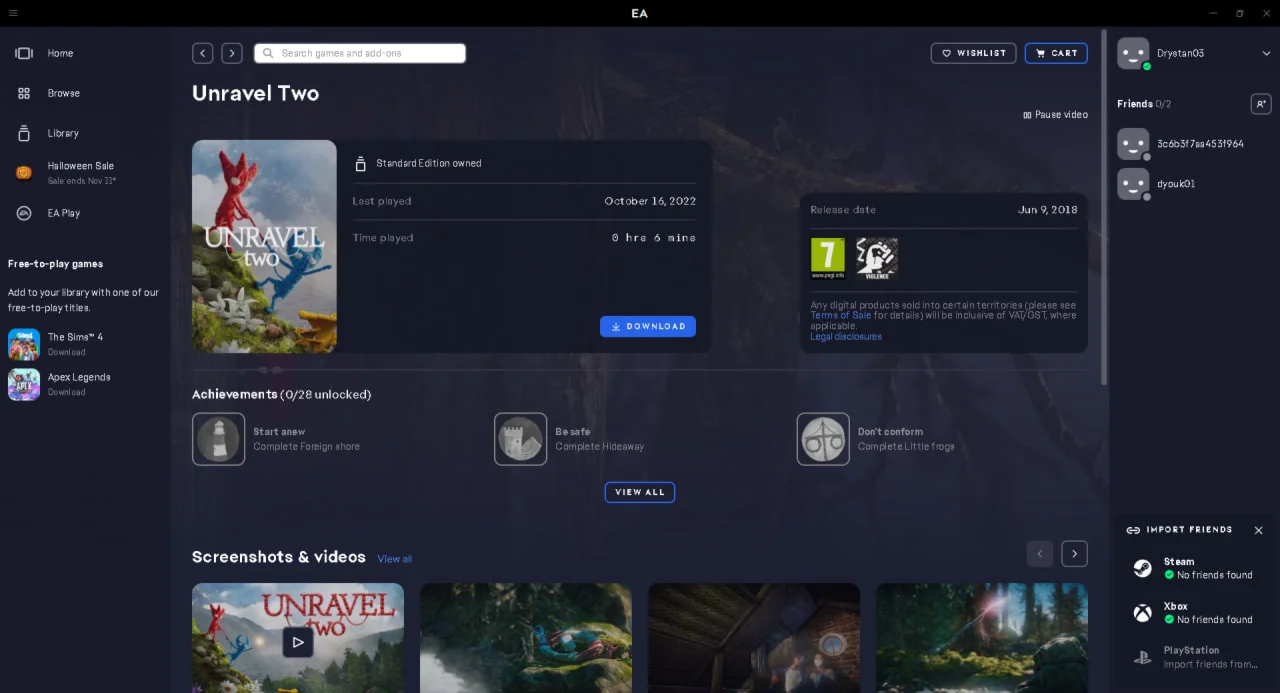The width and height of the screenshot is (1280, 693).
Task: Pause the background video
Action: pyautogui.click(x=1055, y=115)
